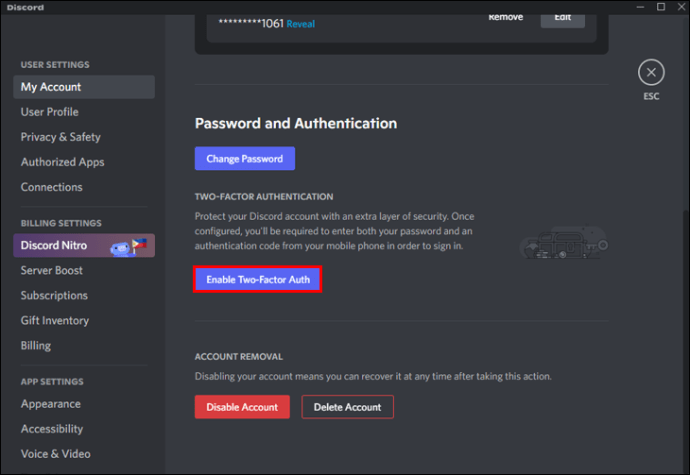
Task: Click the ESC close settings icon
Action: tap(651, 72)
